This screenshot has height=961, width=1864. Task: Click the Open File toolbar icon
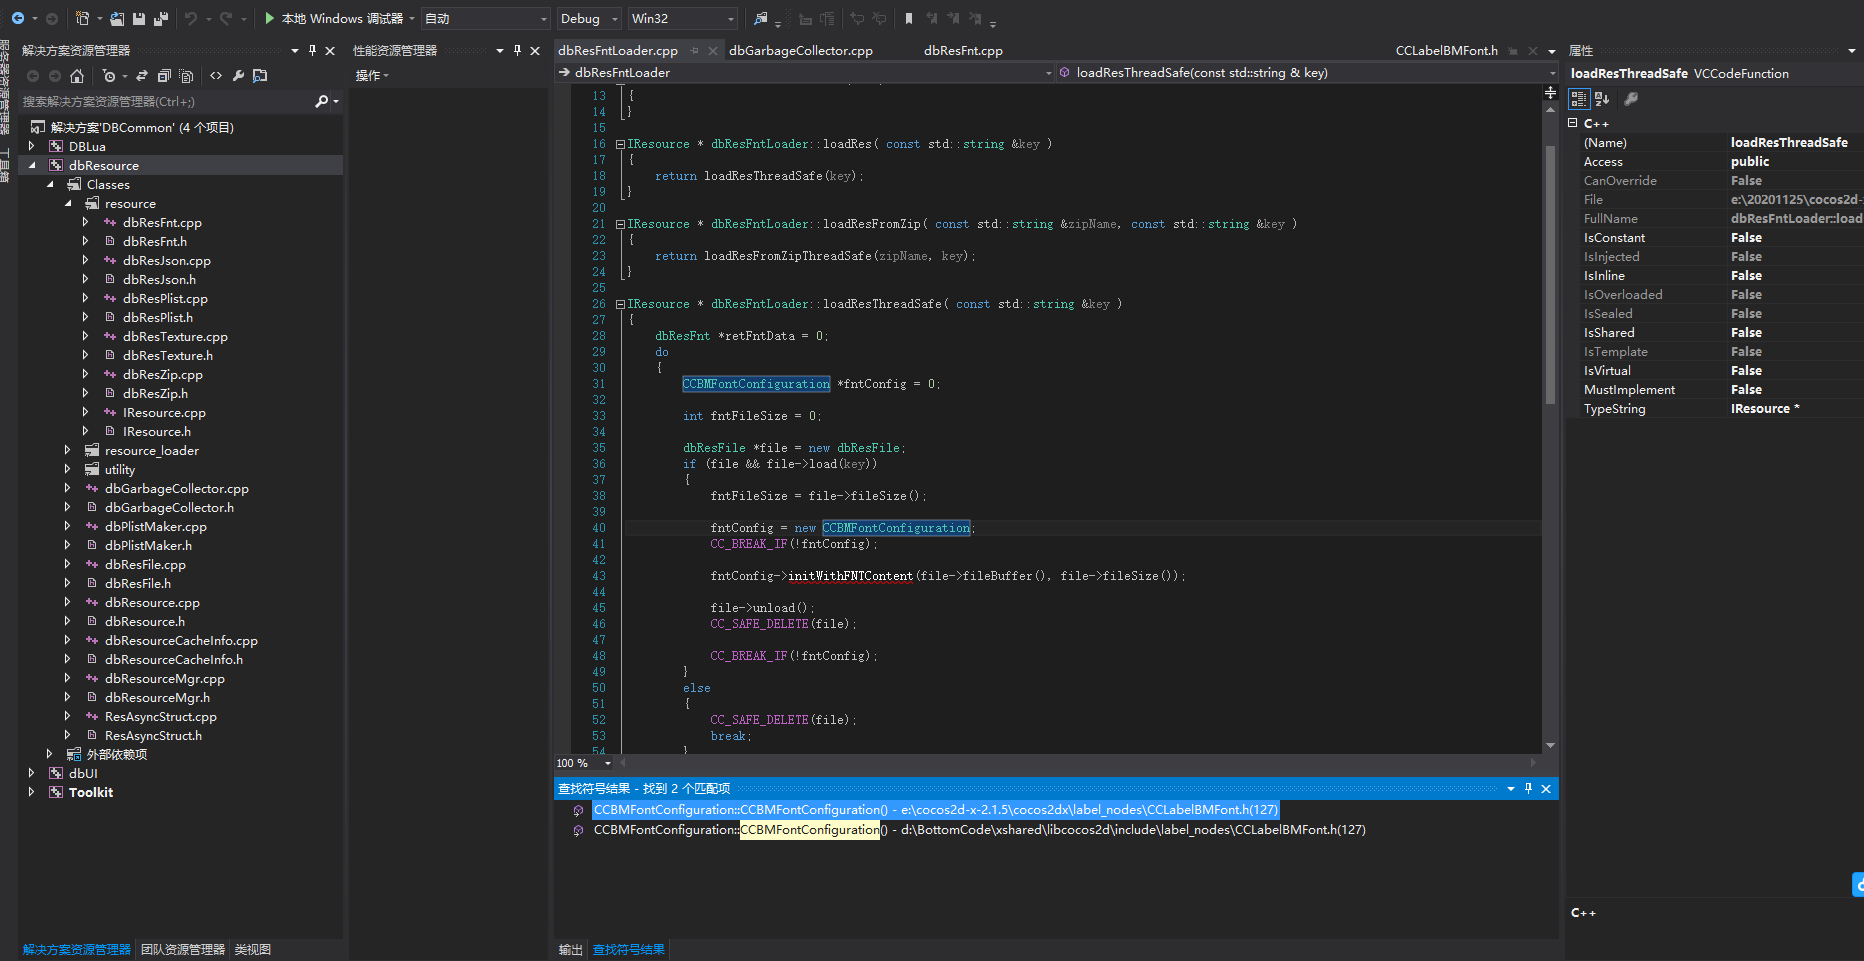[117, 18]
